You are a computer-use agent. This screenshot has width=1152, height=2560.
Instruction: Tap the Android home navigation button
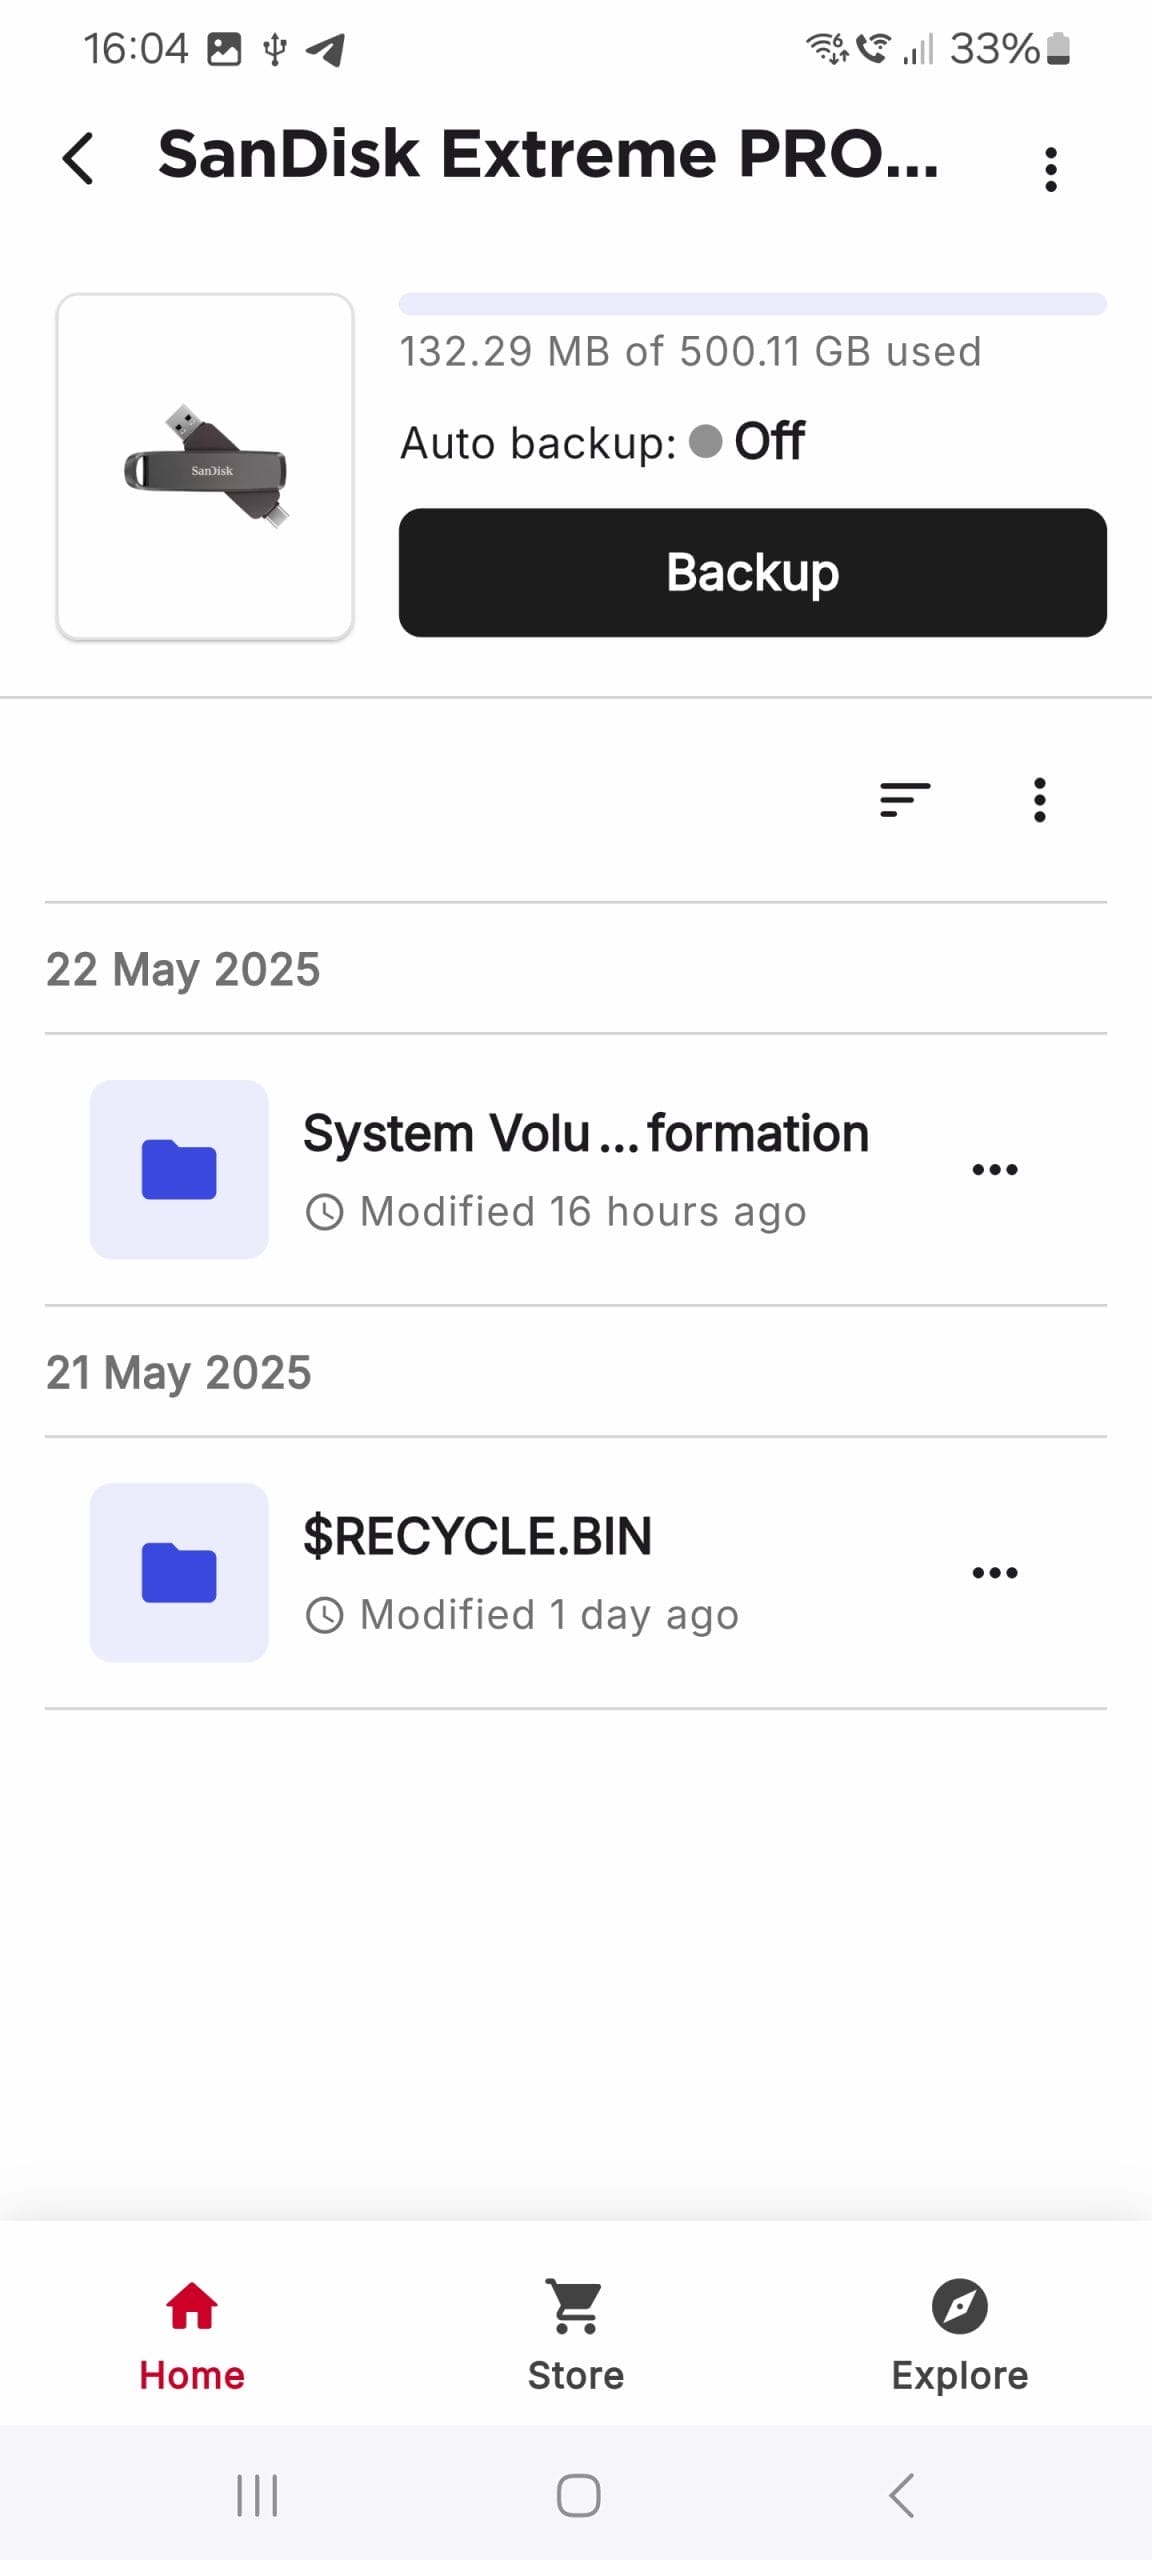(x=578, y=2495)
